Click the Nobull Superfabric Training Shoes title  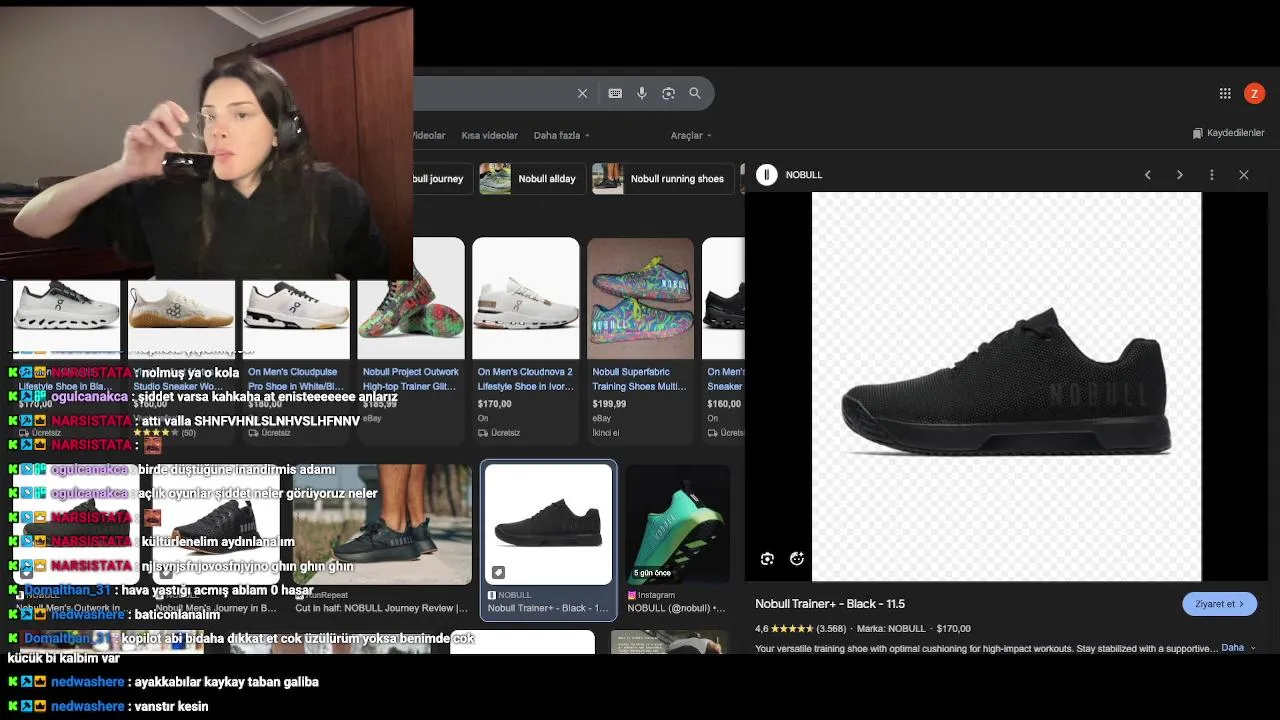coord(639,378)
